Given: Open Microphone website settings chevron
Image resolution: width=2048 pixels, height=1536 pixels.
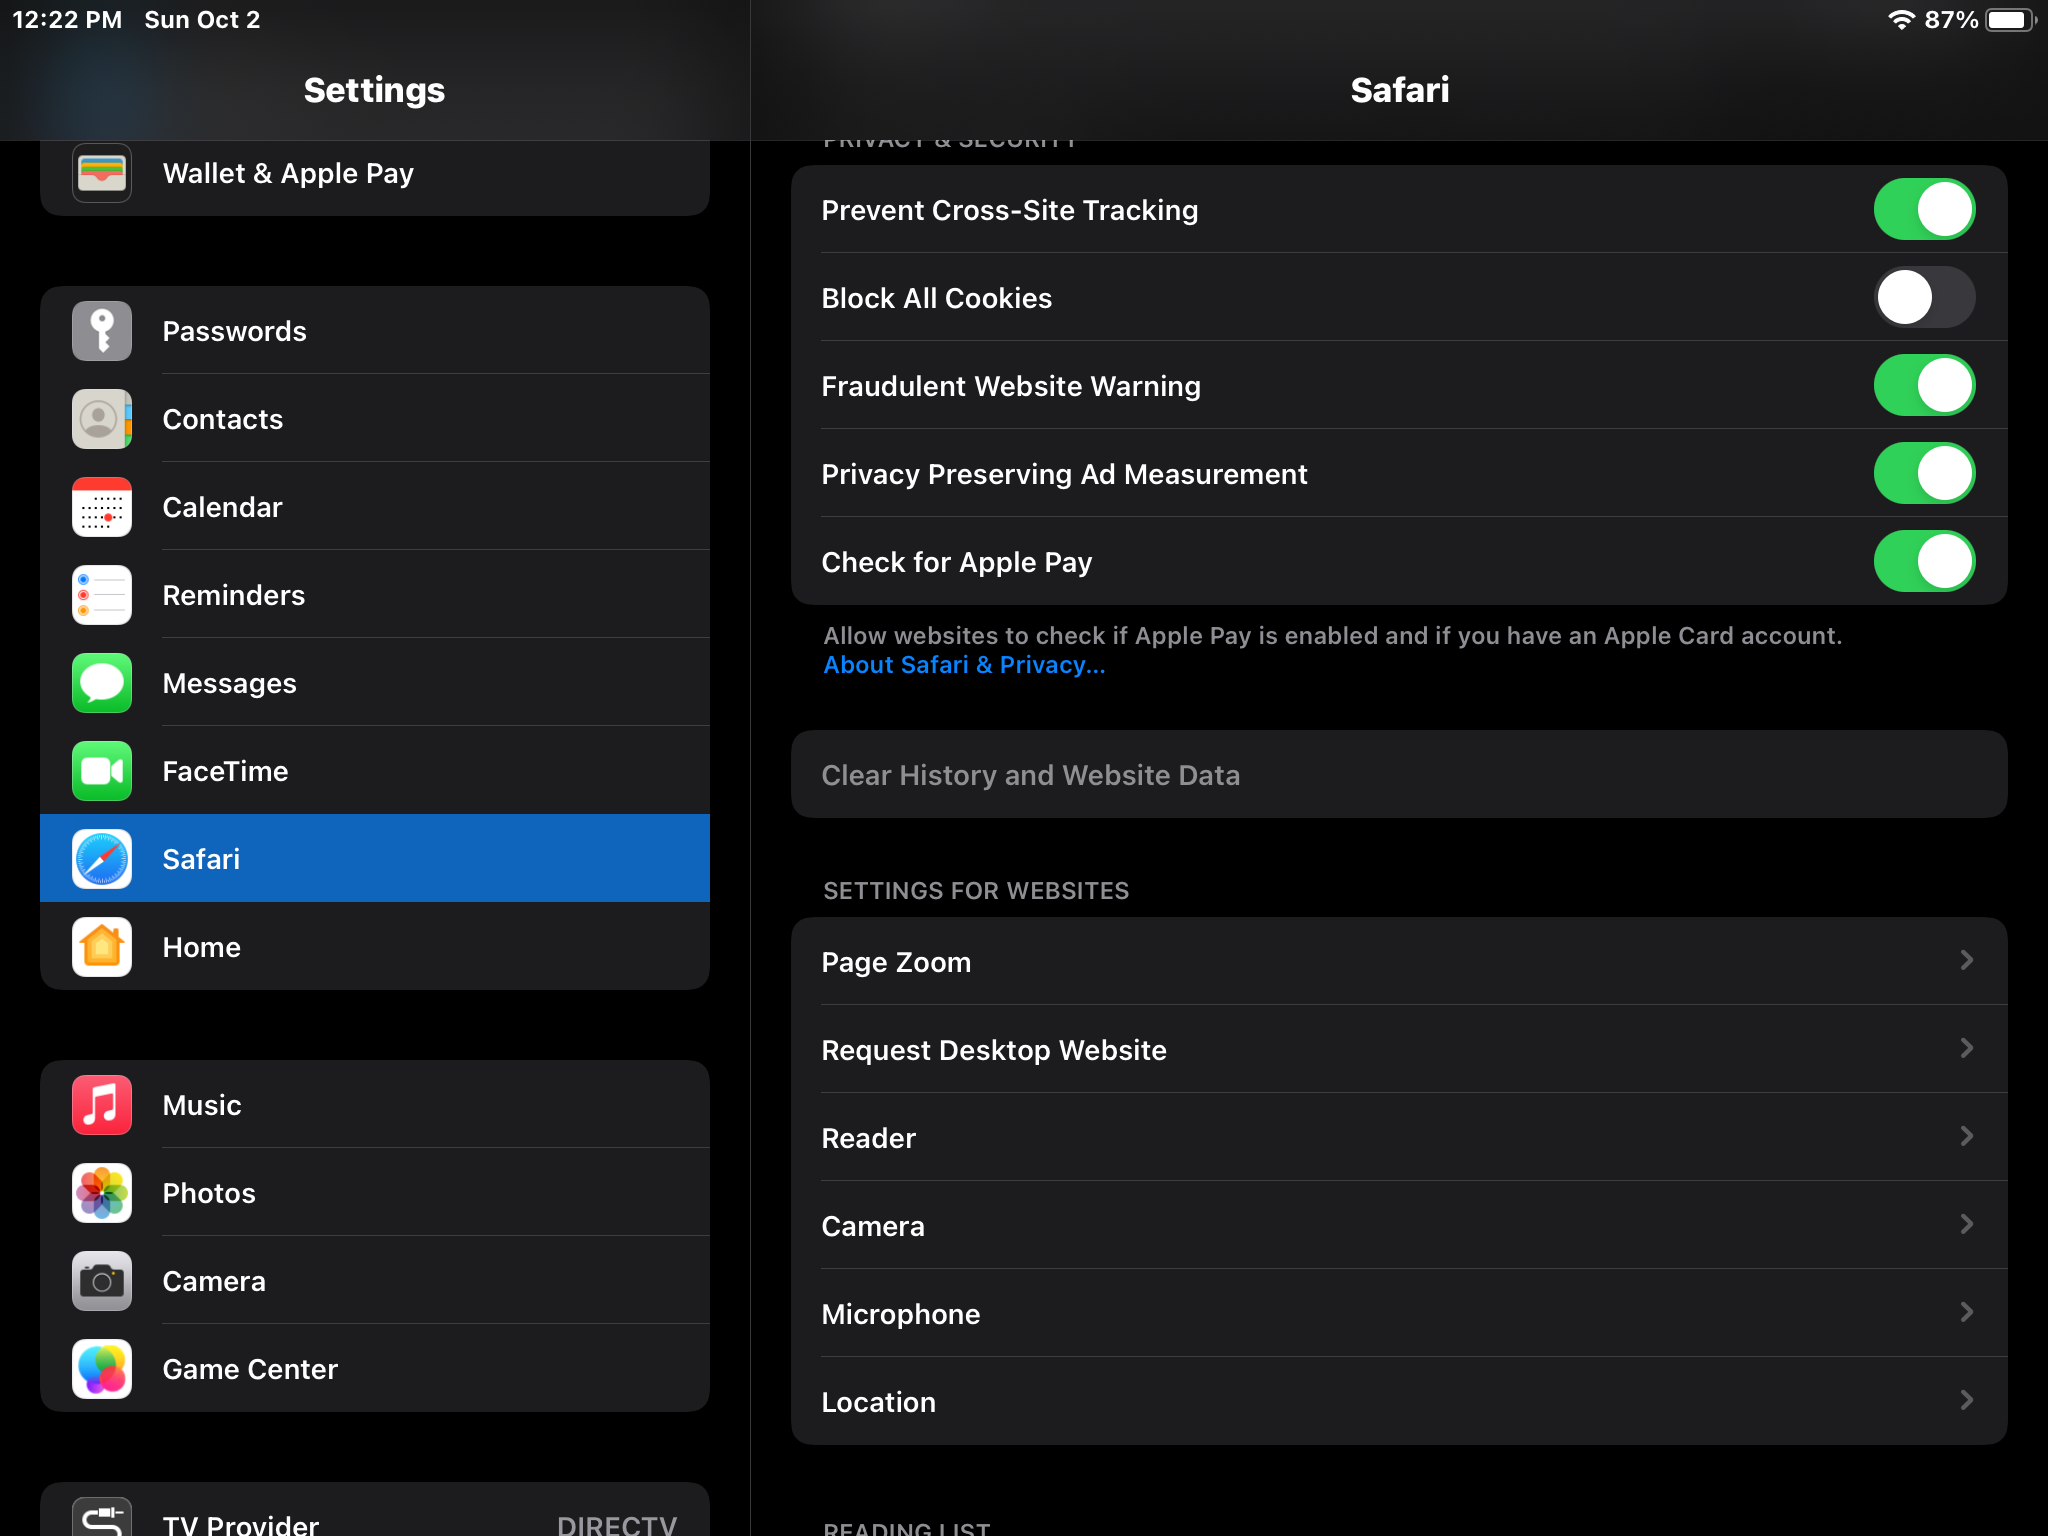Looking at the screenshot, I should pos(1965,1313).
